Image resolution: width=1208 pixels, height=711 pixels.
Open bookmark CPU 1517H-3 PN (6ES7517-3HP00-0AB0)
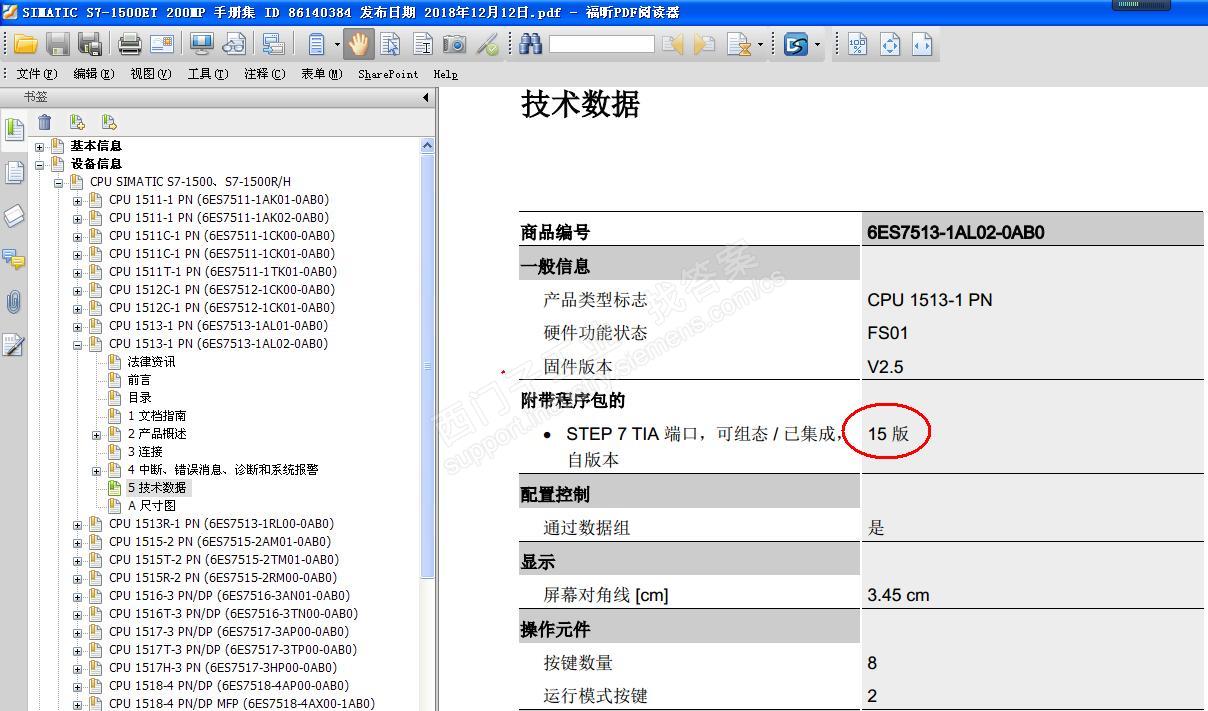(x=222, y=668)
